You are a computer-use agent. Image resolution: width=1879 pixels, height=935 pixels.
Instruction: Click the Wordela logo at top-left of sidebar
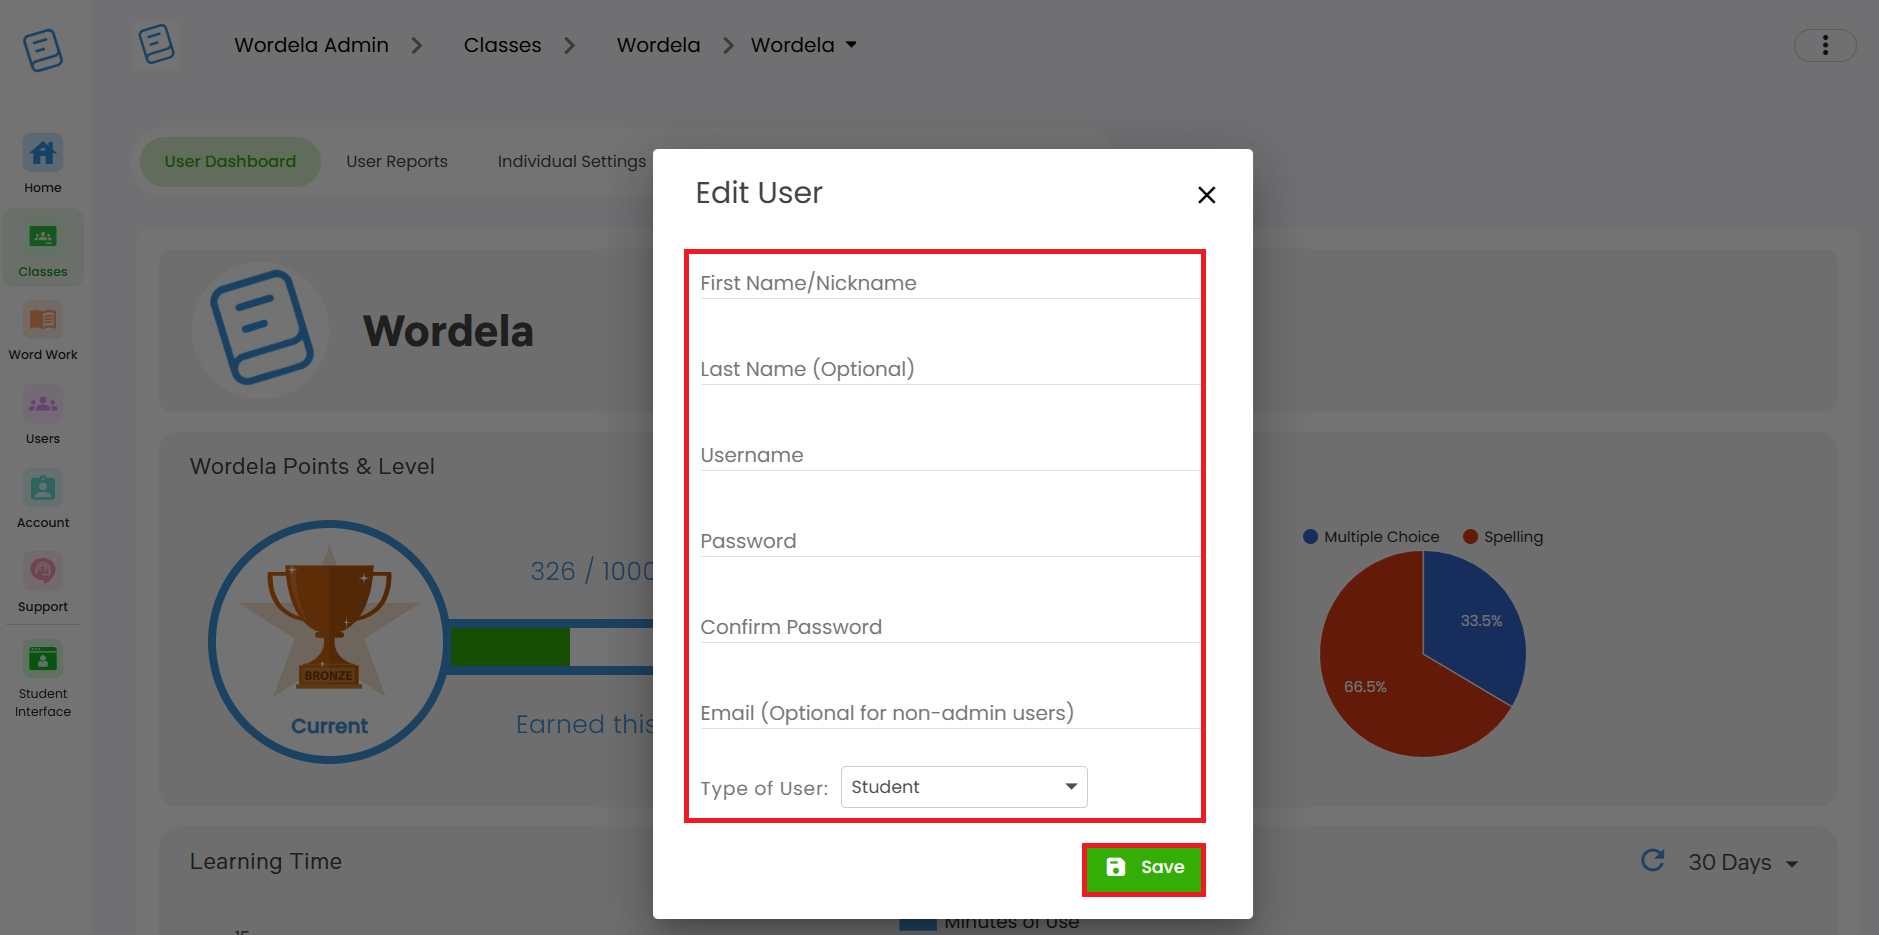(x=43, y=49)
